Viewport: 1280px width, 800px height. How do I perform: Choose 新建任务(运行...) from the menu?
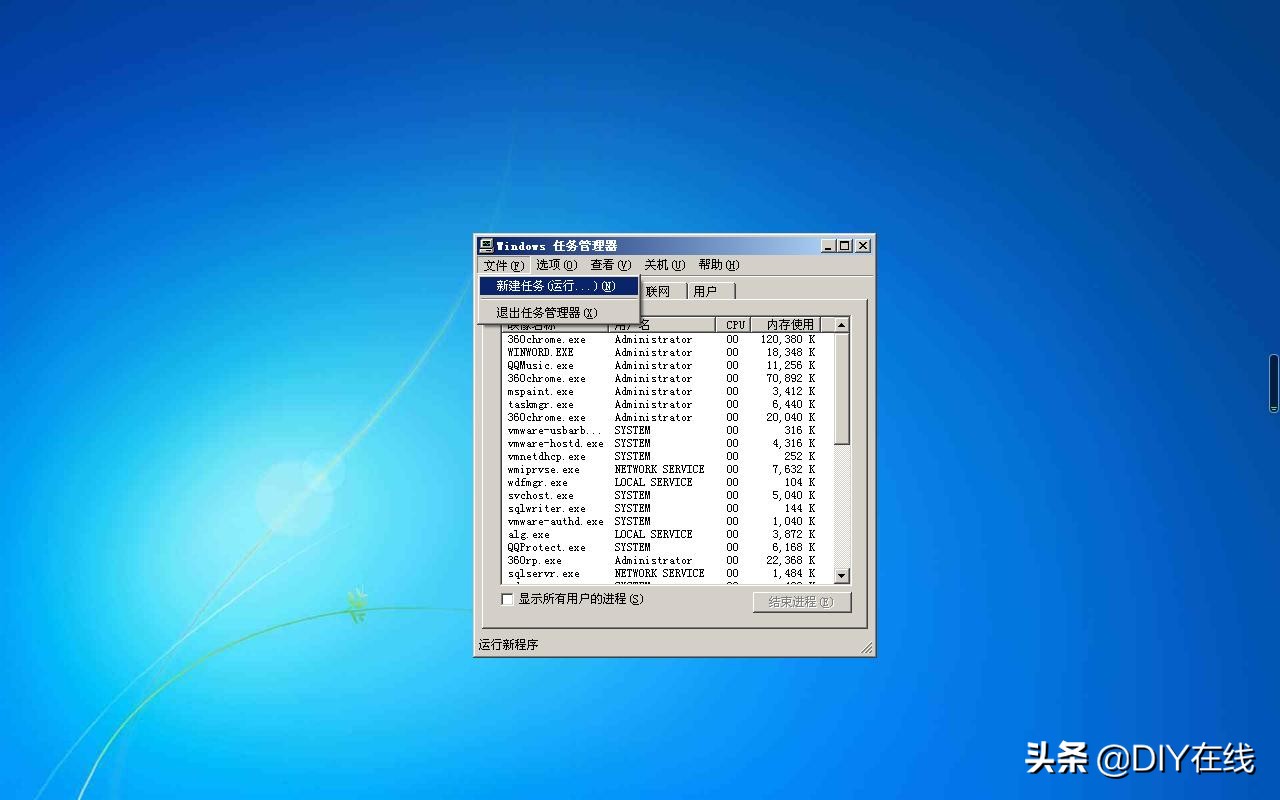[556, 286]
